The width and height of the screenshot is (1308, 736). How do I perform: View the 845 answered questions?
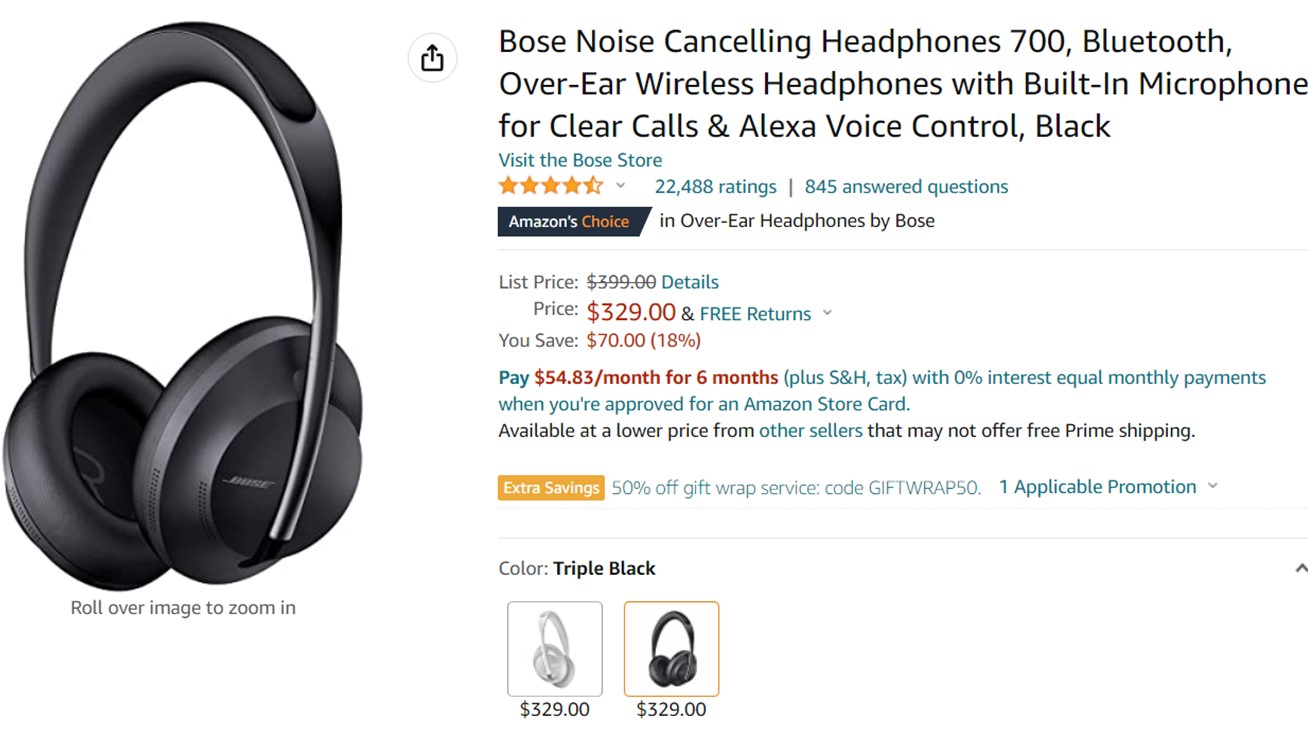(x=906, y=187)
